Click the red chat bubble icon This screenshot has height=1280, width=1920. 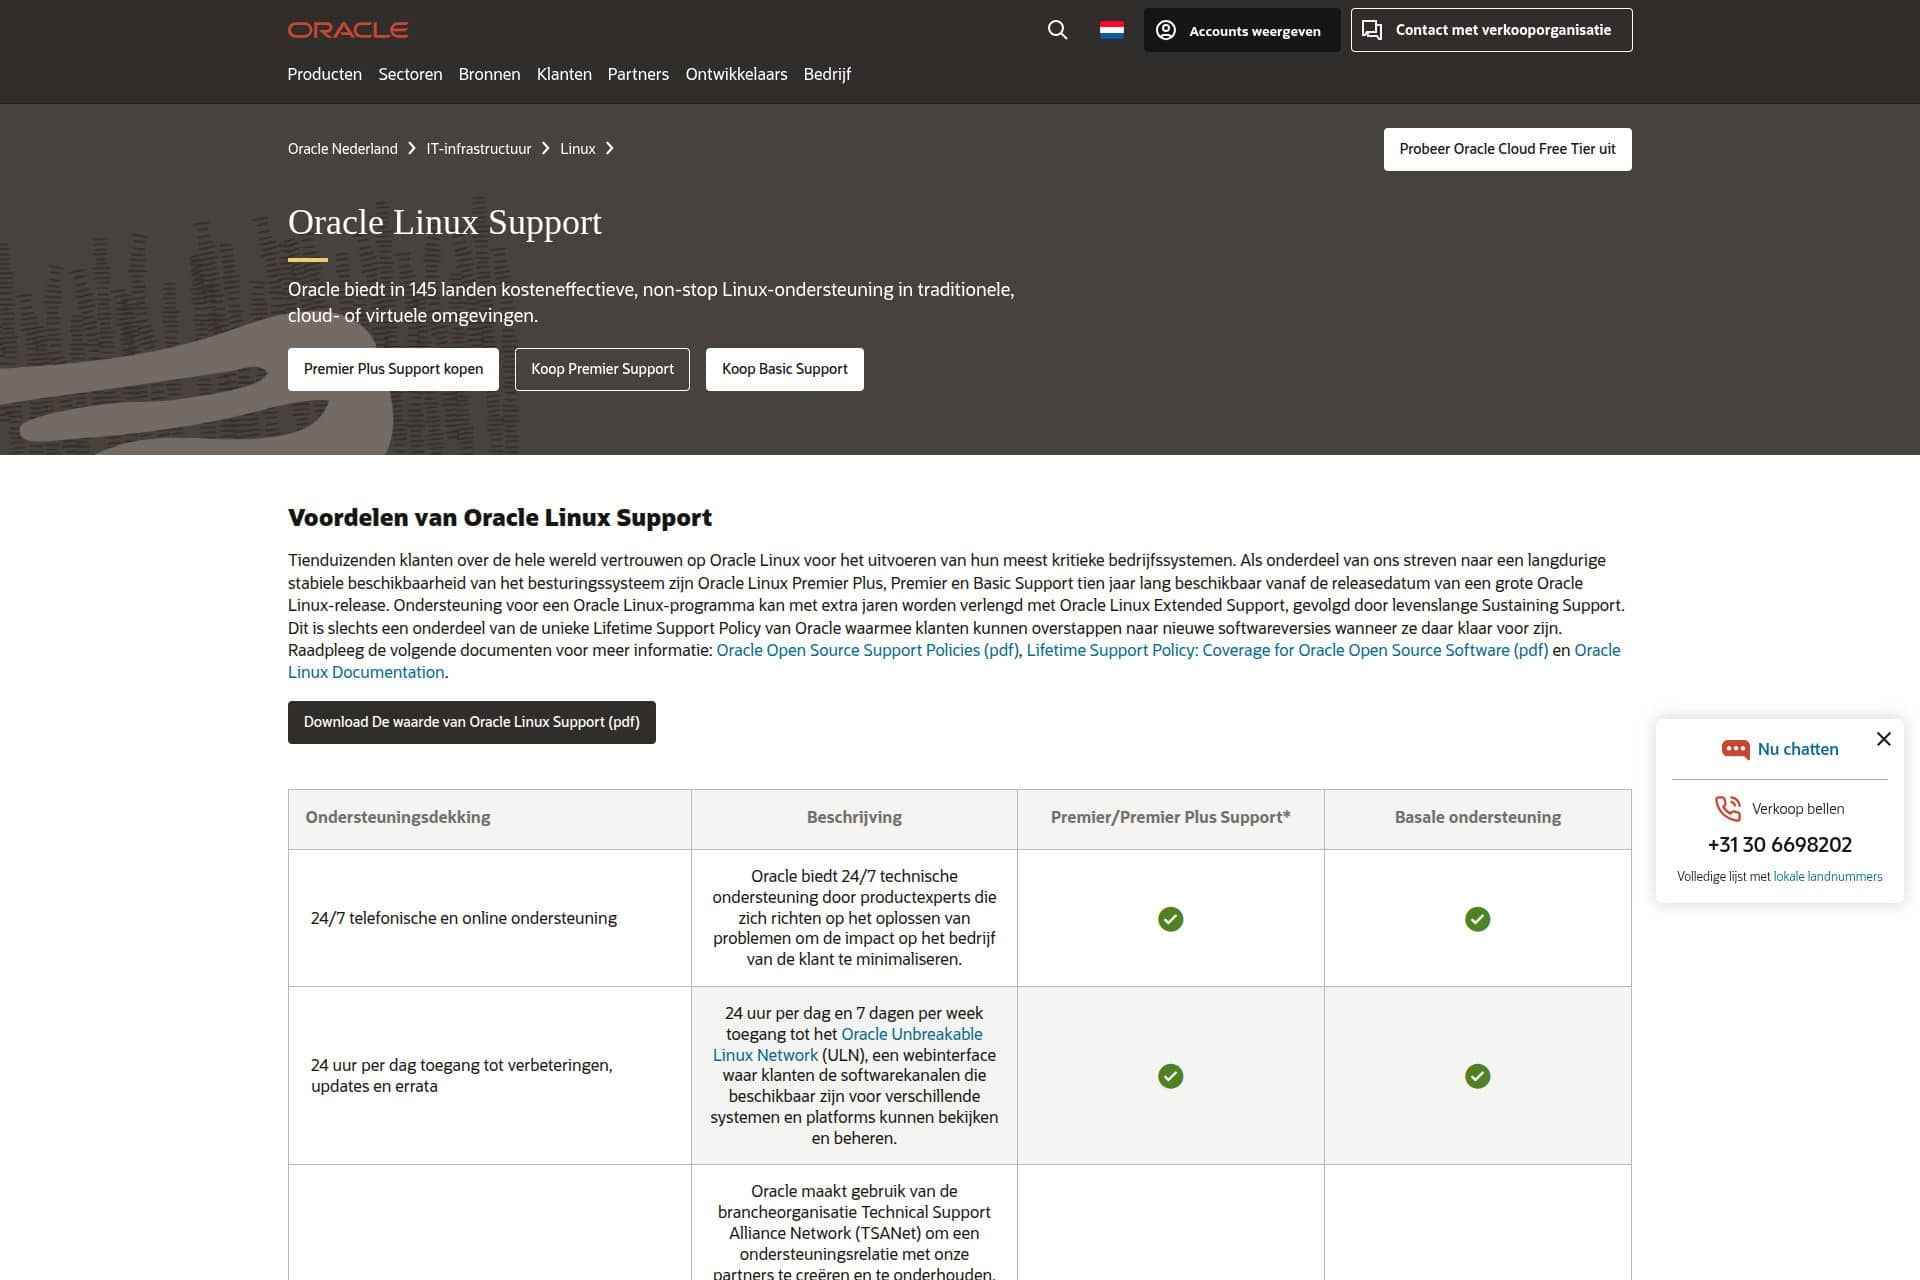point(1735,749)
